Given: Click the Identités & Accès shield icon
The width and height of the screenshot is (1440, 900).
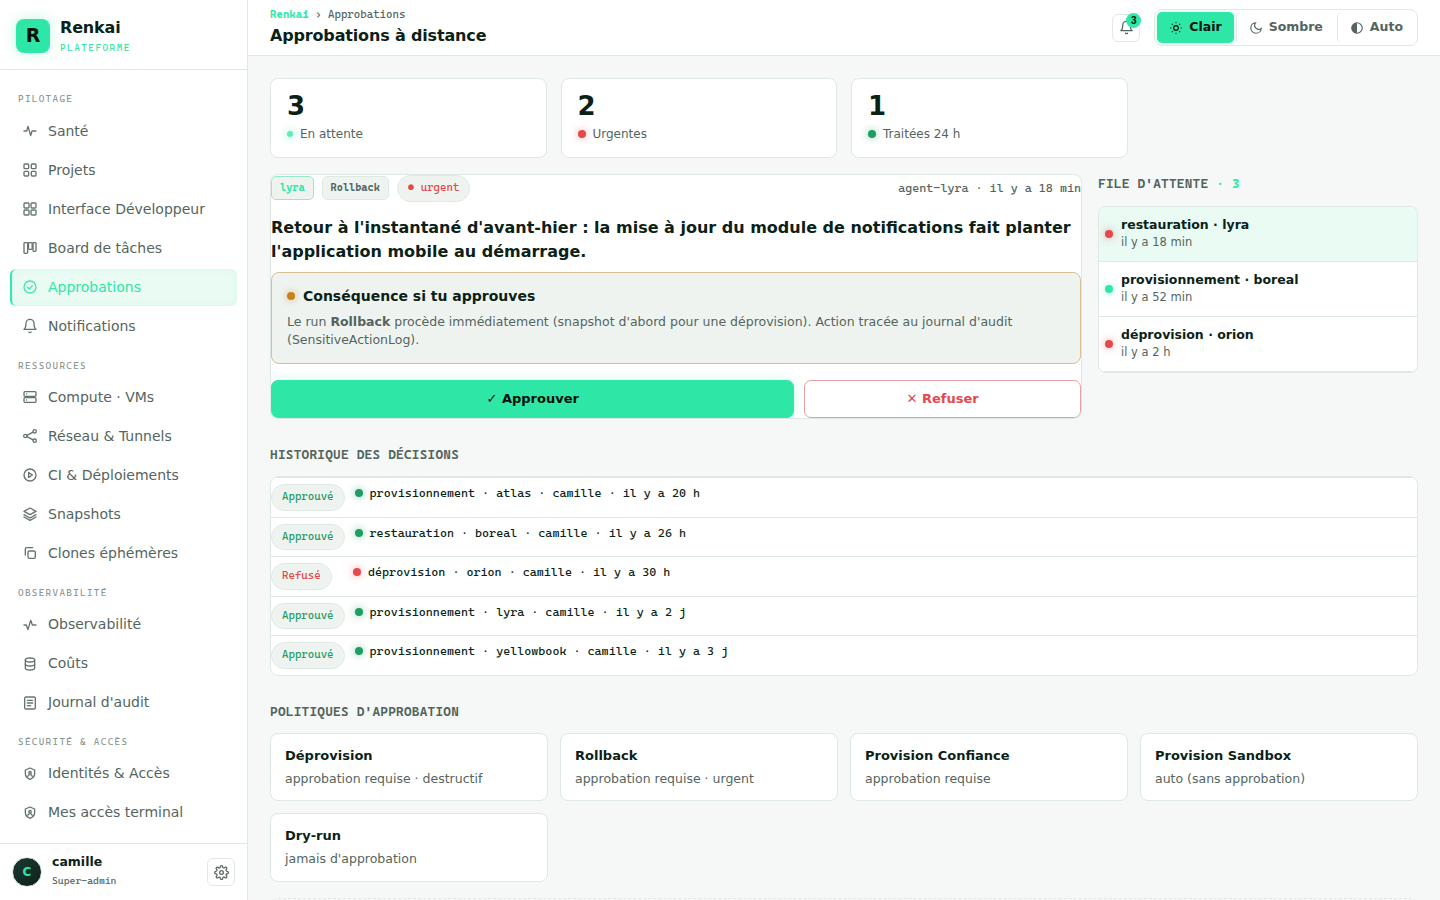Looking at the screenshot, I should (30, 773).
